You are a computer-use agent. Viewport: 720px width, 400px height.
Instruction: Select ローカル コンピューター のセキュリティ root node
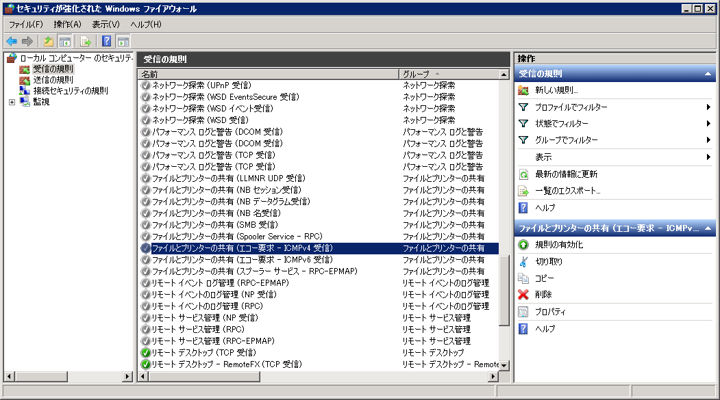click(x=76, y=58)
